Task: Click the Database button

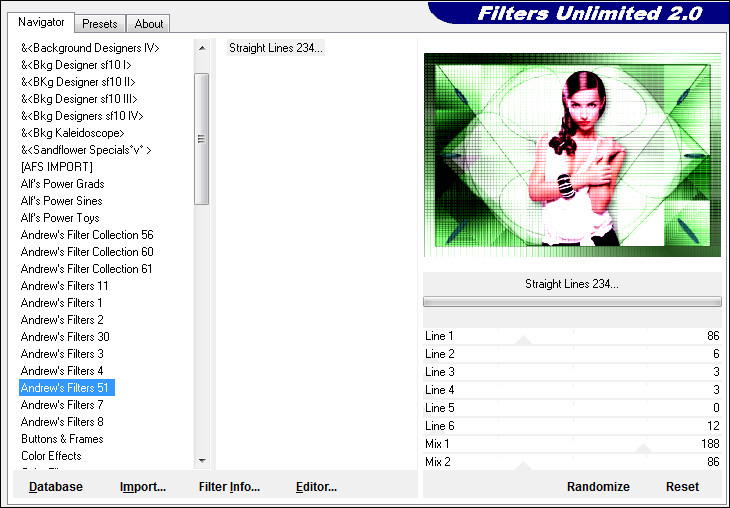Action: [56, 487]
